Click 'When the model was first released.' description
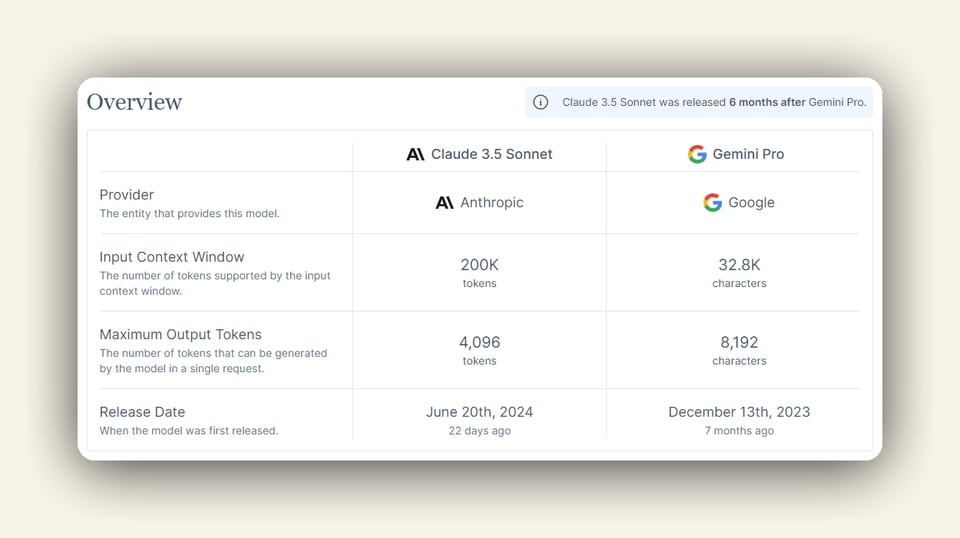The height and width of the screenshot is (538, 960). click(189, 431)
